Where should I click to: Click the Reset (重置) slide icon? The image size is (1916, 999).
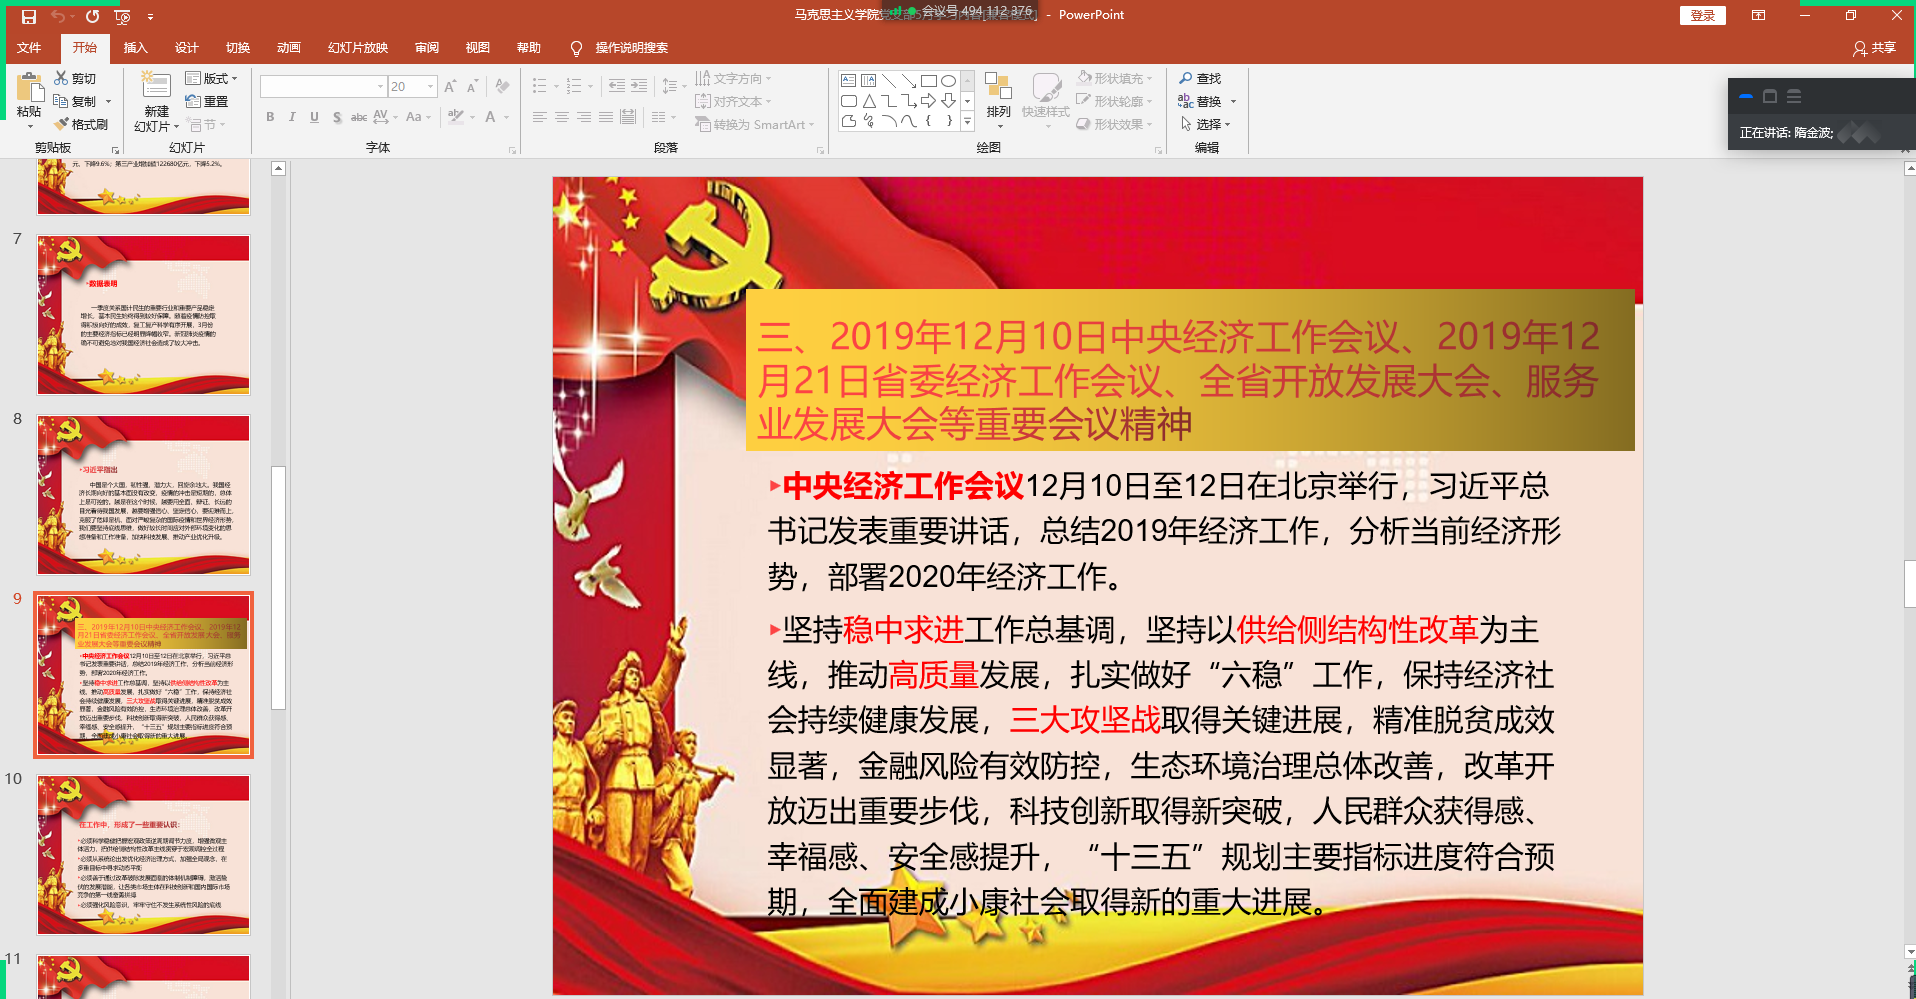[194, 101]
